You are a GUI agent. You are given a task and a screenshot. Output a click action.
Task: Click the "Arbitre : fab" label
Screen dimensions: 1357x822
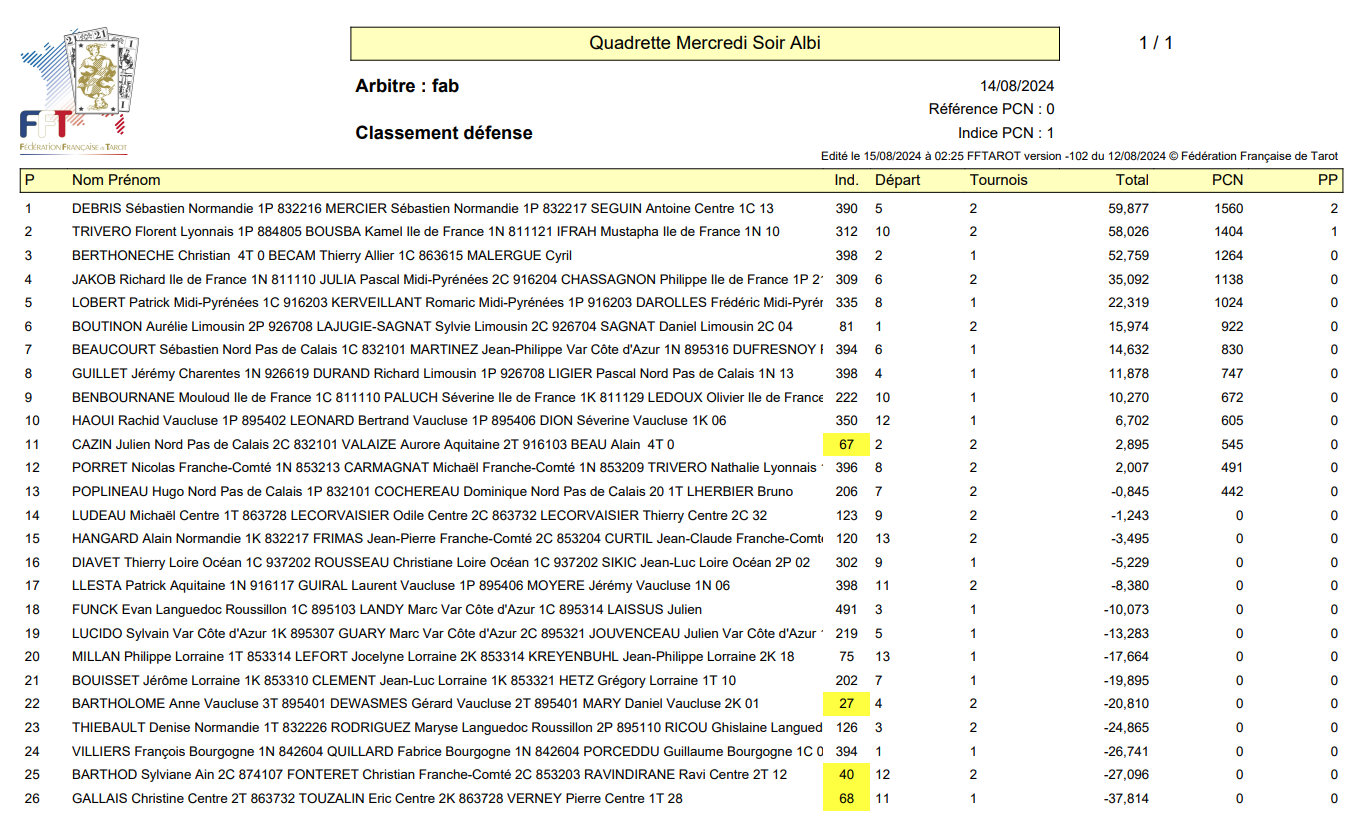pos(407,86)
